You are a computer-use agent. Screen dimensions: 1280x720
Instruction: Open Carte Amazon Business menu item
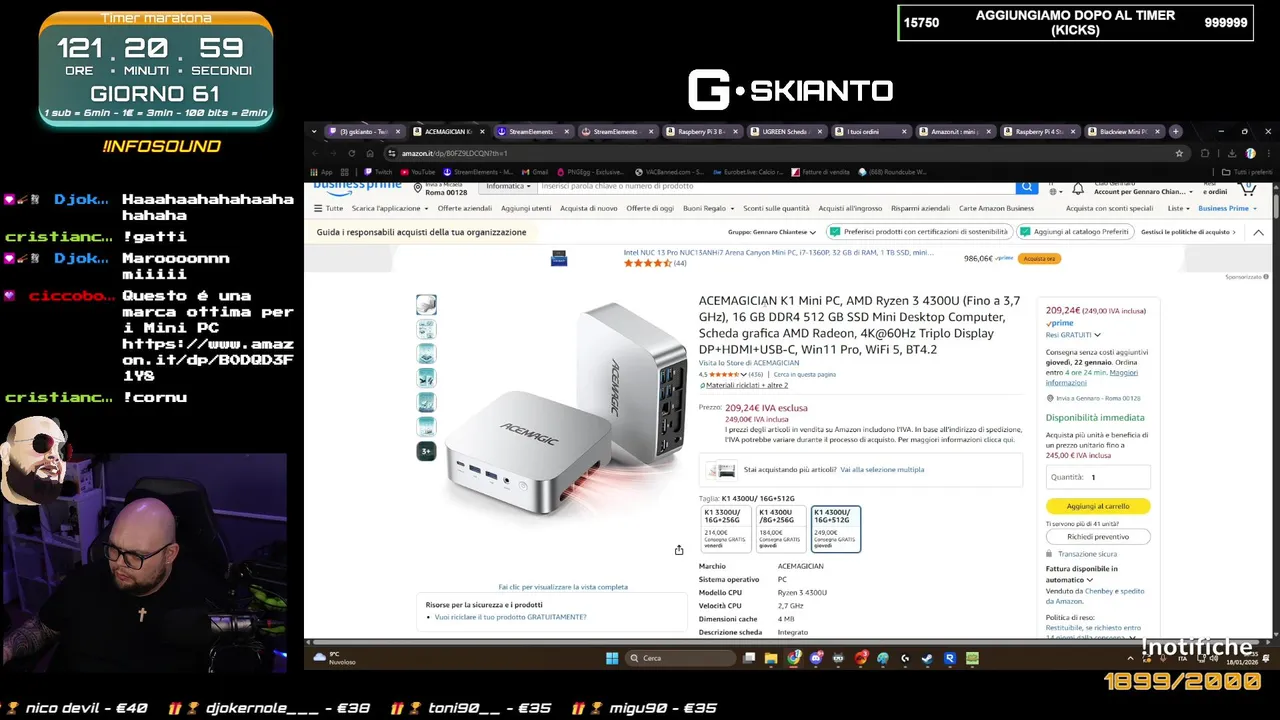coord(996,208)
